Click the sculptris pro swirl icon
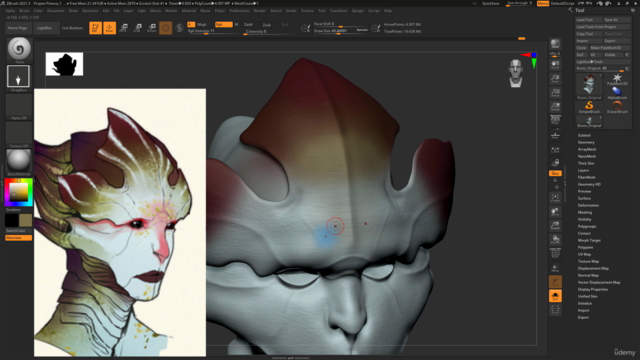Viewport: 640px width, 360px height. 179,28
